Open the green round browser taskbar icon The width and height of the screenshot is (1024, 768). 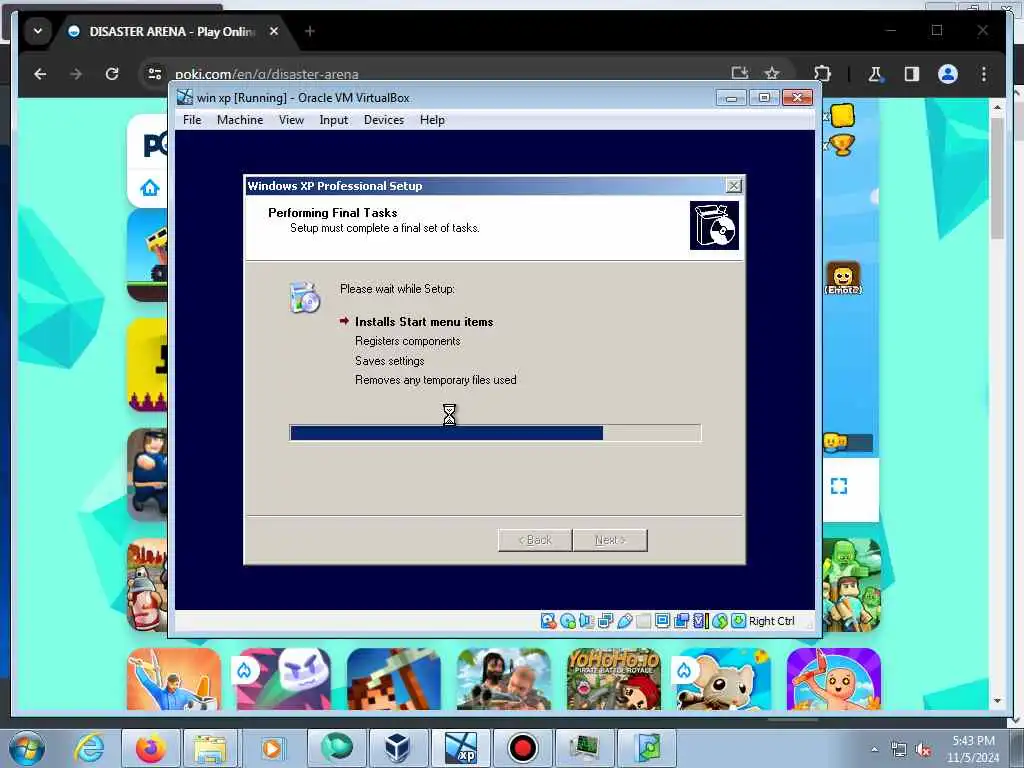tap(336, 748)
